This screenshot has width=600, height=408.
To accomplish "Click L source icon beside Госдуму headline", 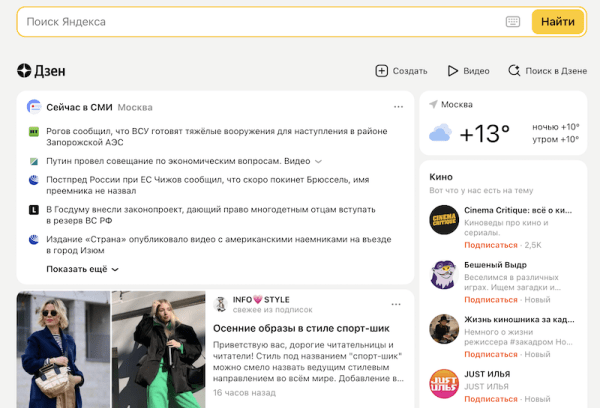I will (x=34, y=210).
